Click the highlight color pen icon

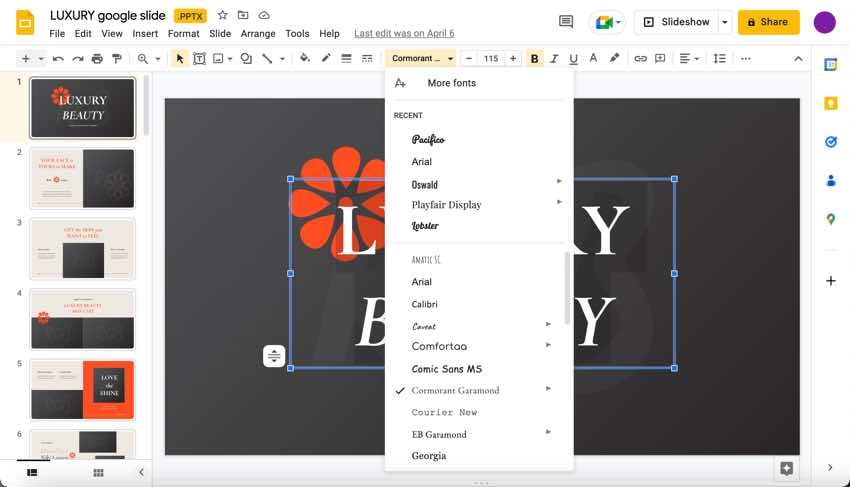(614, 59)
